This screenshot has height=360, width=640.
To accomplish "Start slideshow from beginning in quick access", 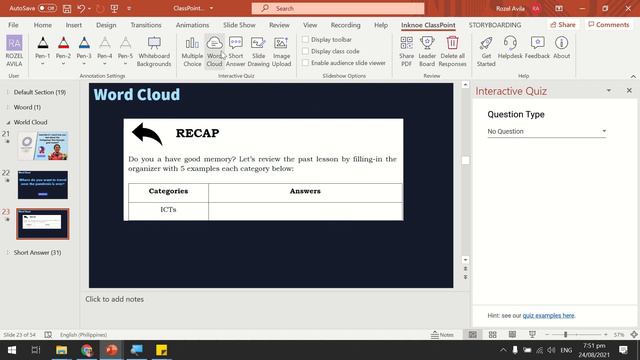I will pos(114,8).
